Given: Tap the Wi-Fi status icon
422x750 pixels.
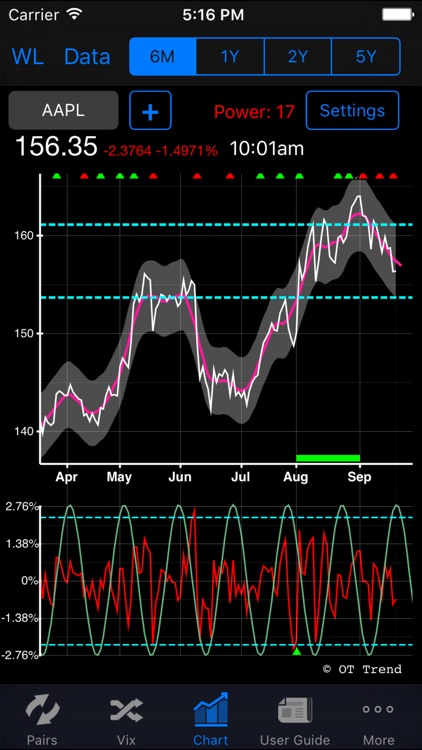Looking at the screenshot, I should [74, 14].
